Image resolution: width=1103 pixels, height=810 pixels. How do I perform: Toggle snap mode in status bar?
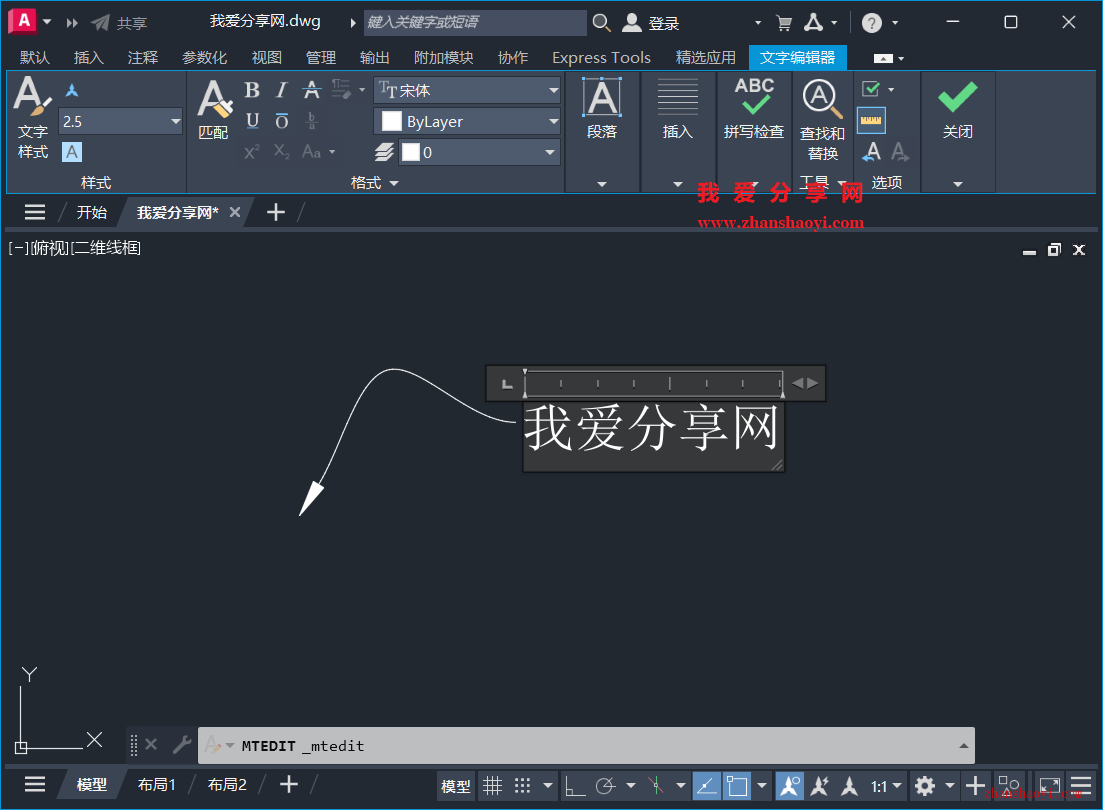click(x=522, y=785)
